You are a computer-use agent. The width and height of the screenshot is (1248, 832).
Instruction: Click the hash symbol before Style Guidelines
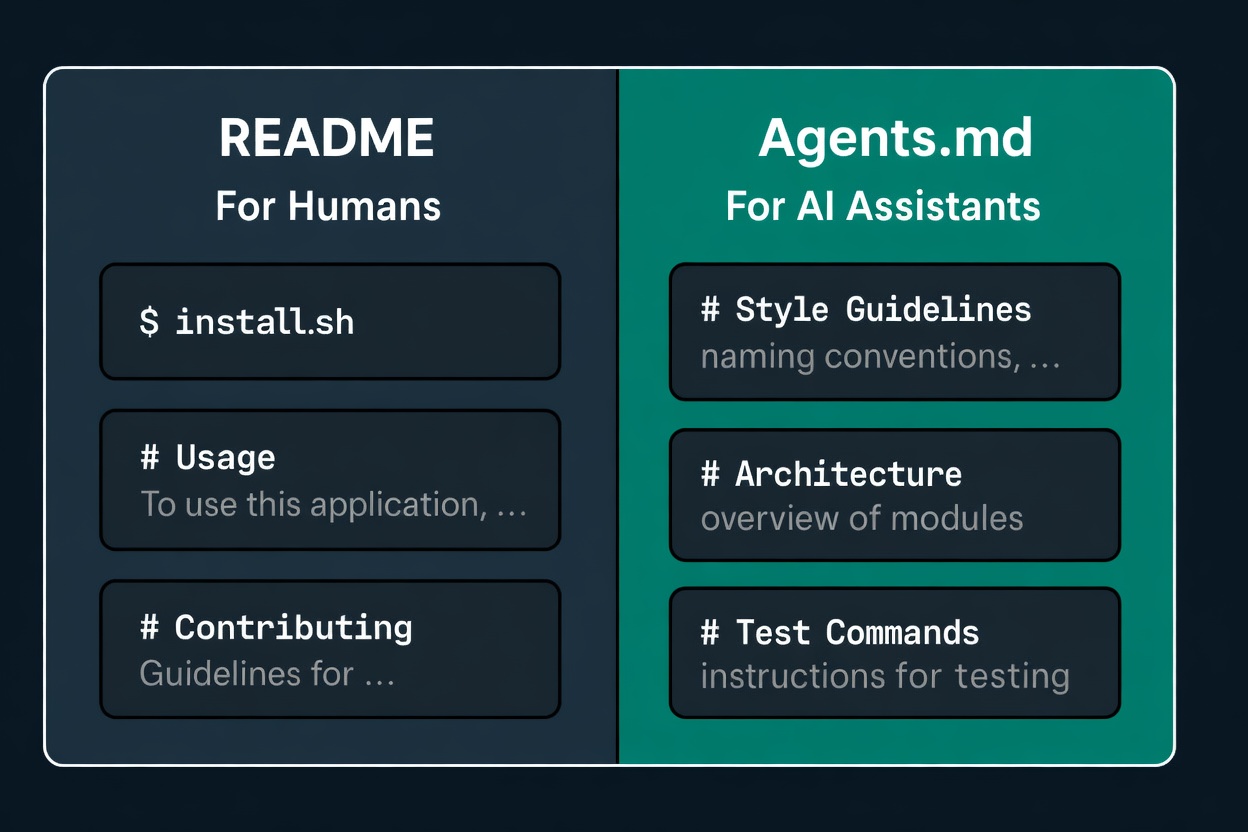pyautogui.click(x=711, y=309)
